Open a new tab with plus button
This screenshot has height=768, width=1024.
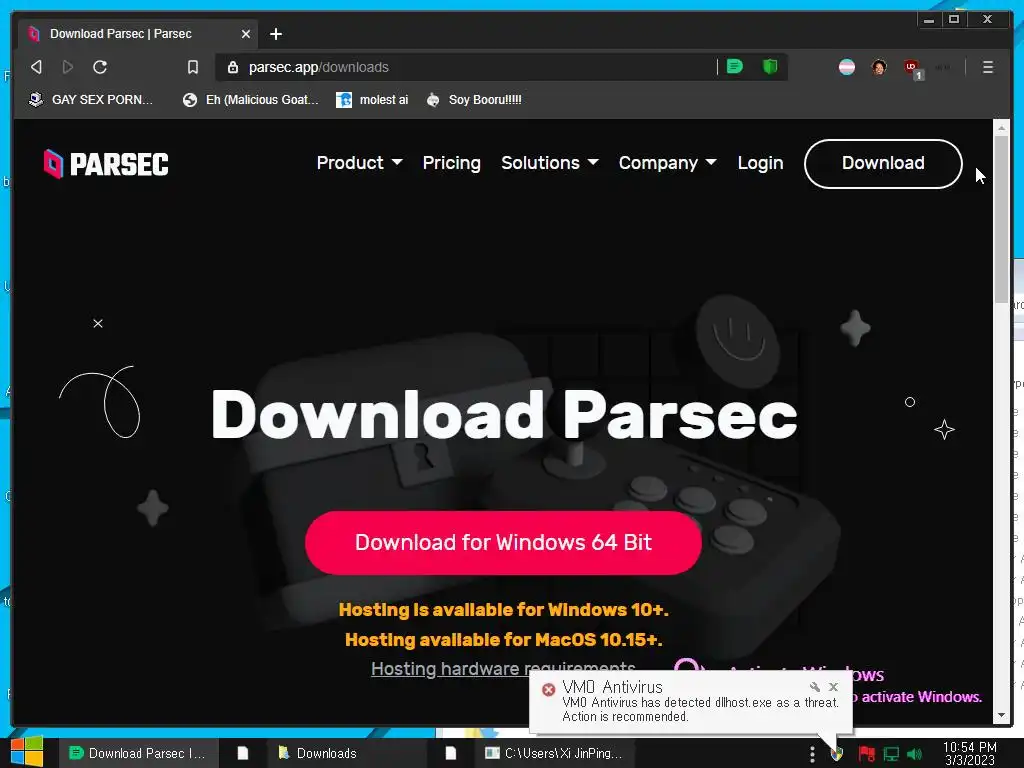point(276,34)
